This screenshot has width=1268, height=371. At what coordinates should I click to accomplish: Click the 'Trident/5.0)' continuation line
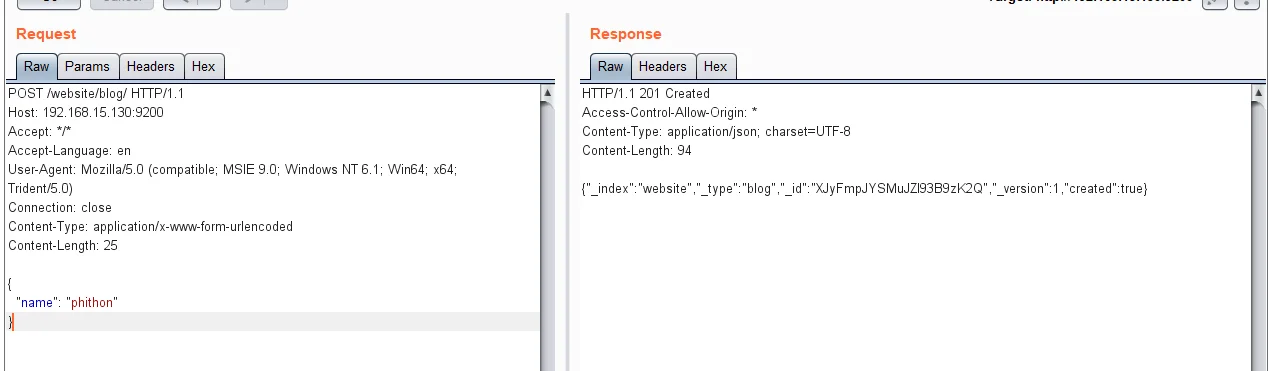pos(40,188)
